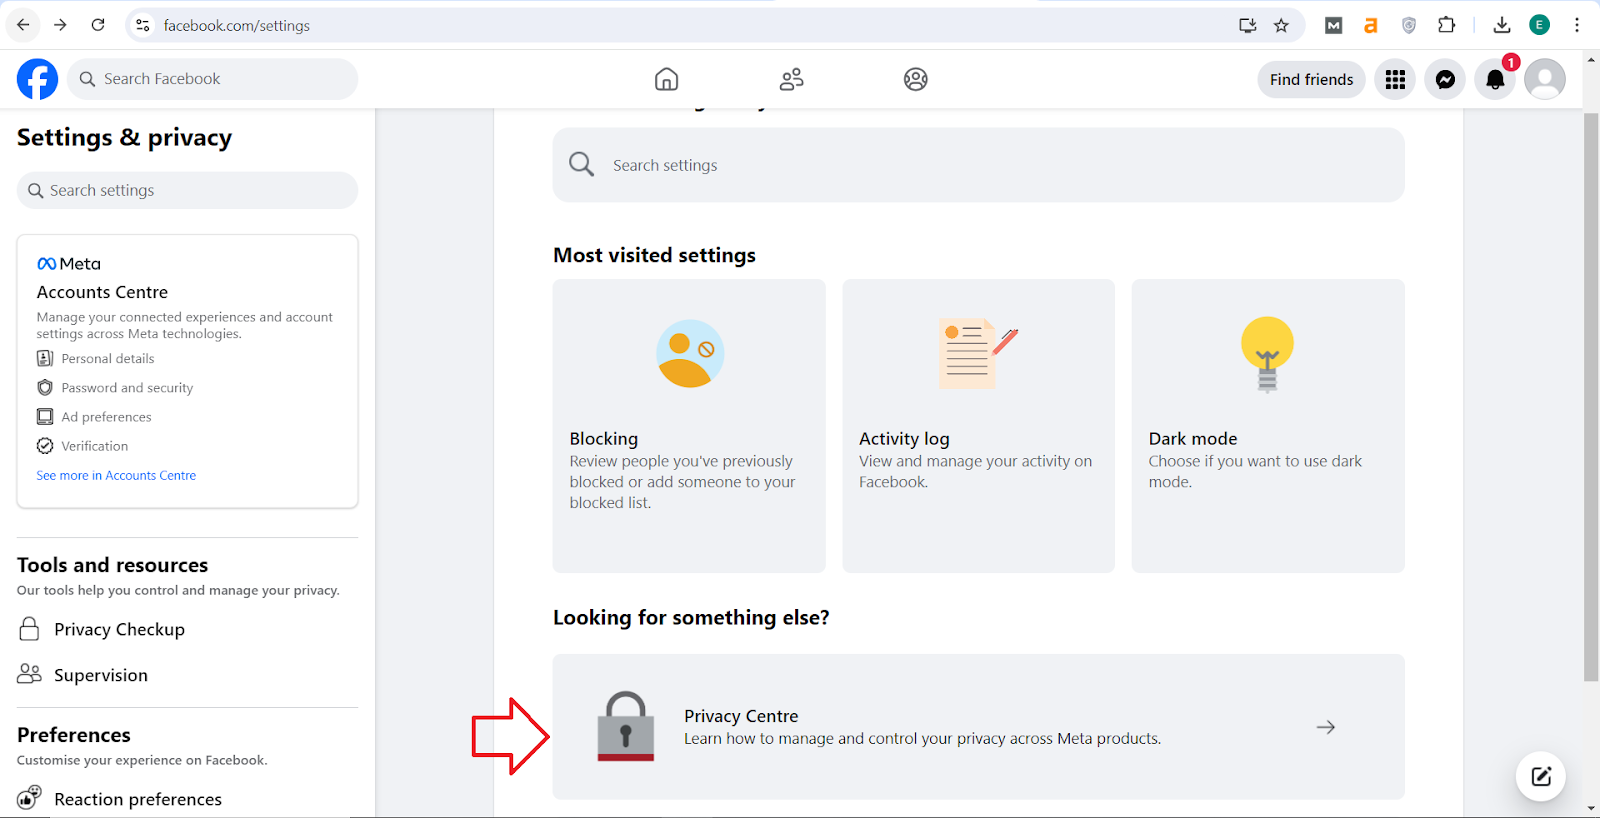The height and width of the screenshot is (818, 1600).
Task: Click the Facebook logo
Action: pos(37,79)
